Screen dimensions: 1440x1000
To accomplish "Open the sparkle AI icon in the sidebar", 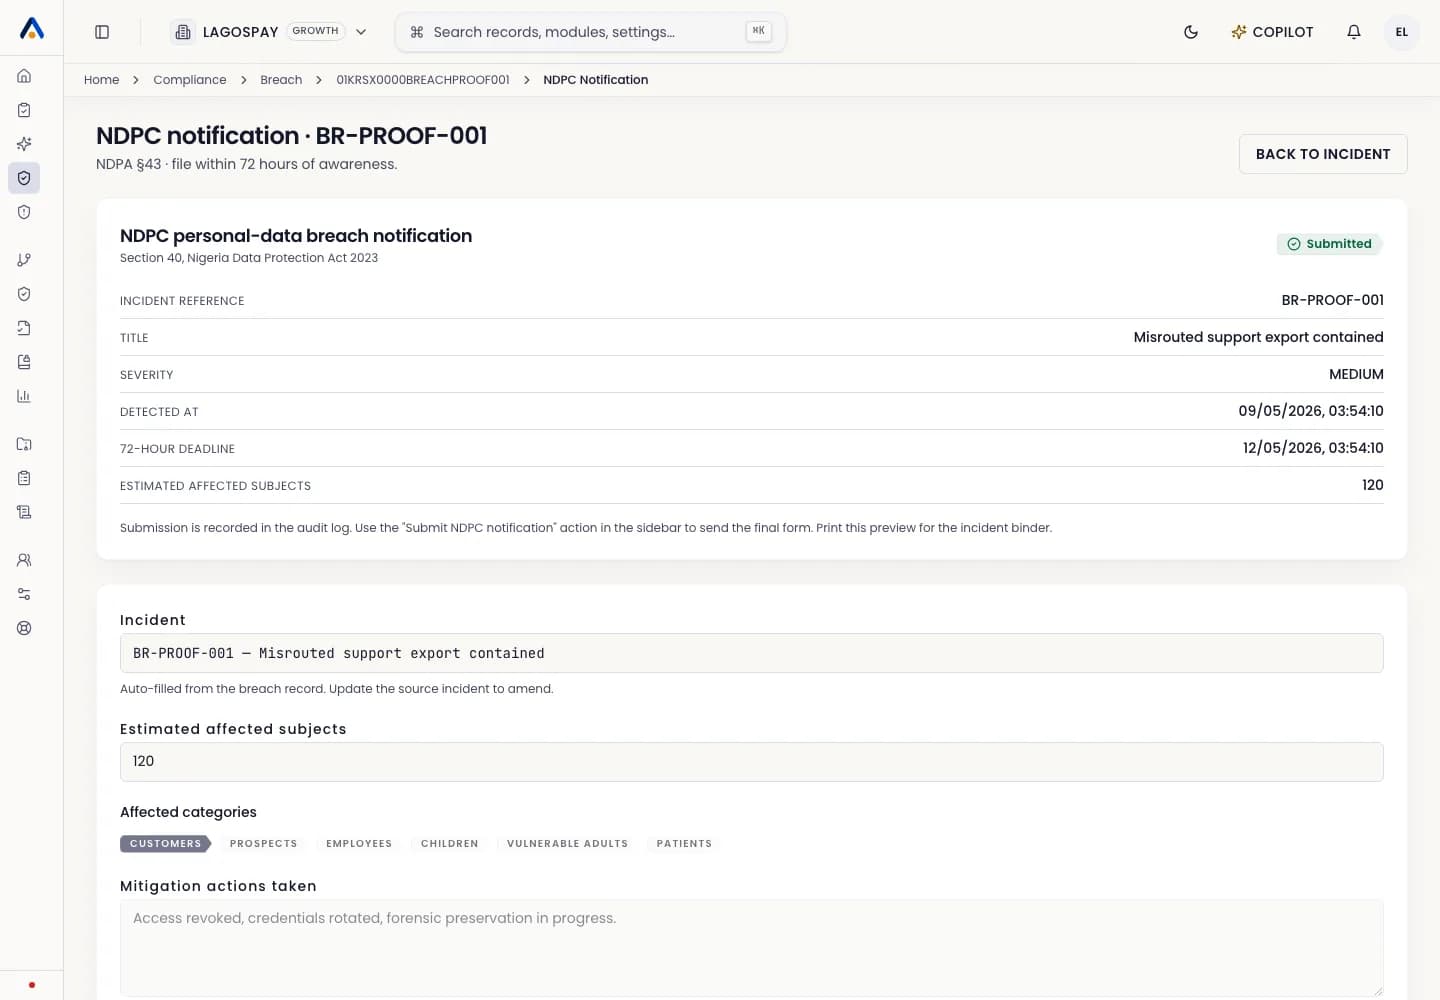I will click(x=24, y=144).
